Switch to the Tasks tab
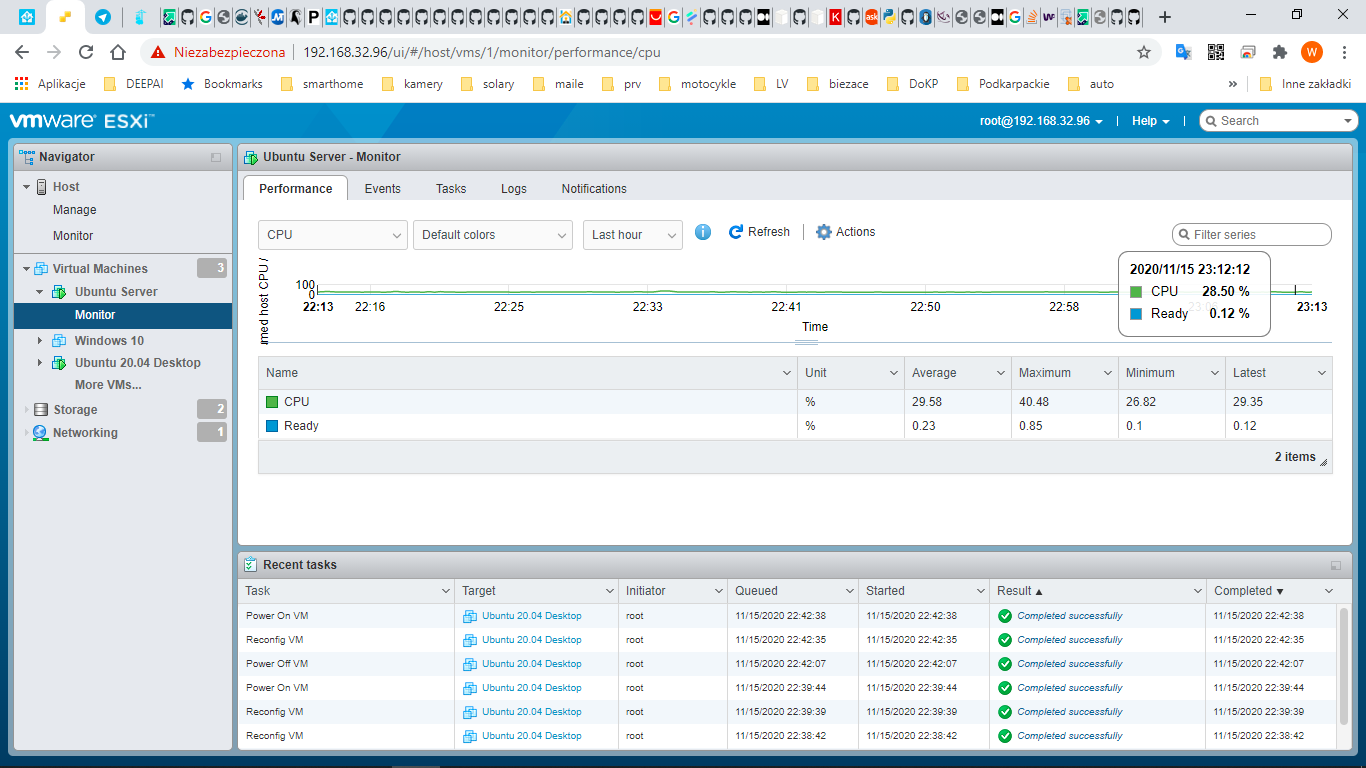1366x768 pixels. (x=451, y=188)
